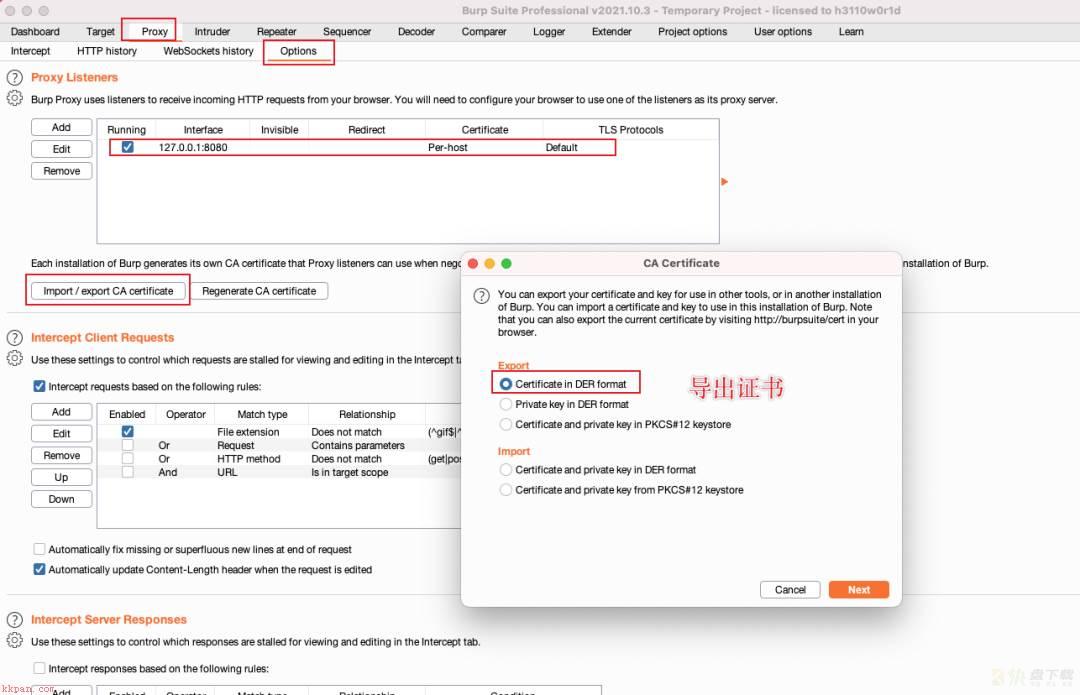
Task: Select export PKCS#12 keystore option
Action: [506, 424]
